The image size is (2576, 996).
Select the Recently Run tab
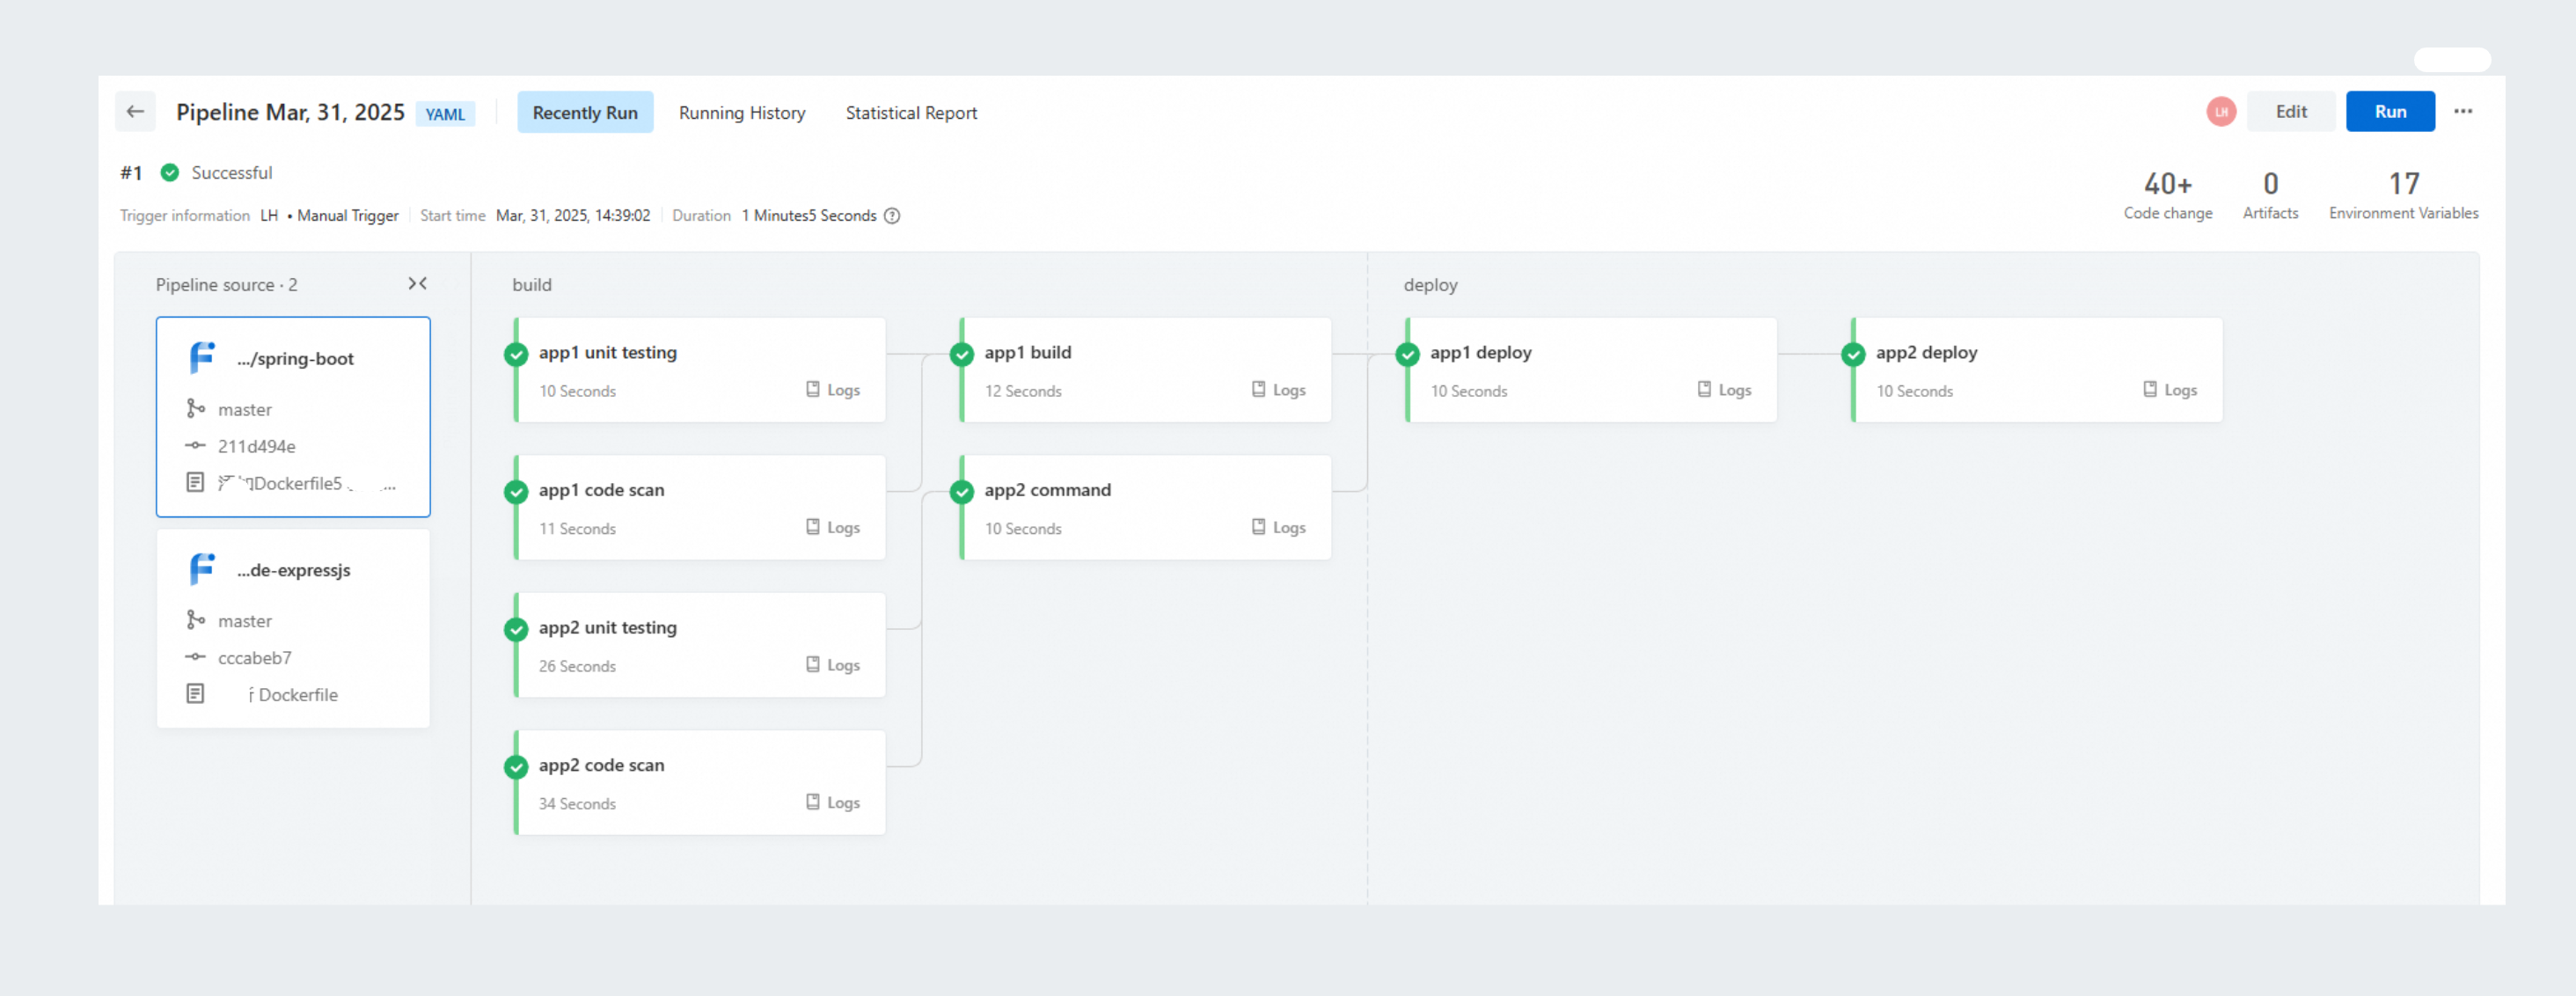point(585,113)
